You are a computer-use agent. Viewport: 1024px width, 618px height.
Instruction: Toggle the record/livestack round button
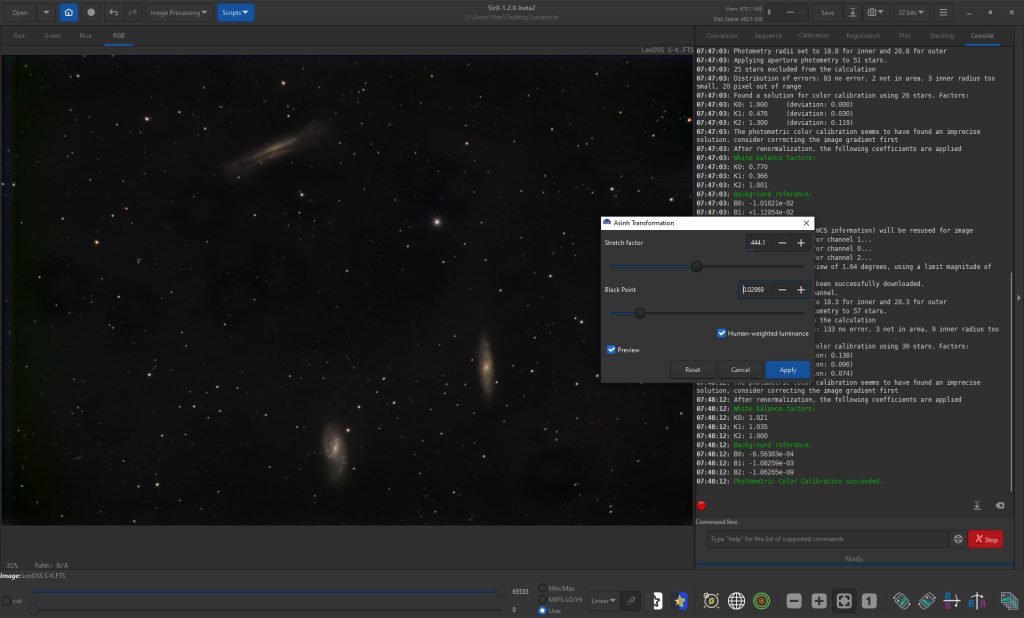(91, 12)
